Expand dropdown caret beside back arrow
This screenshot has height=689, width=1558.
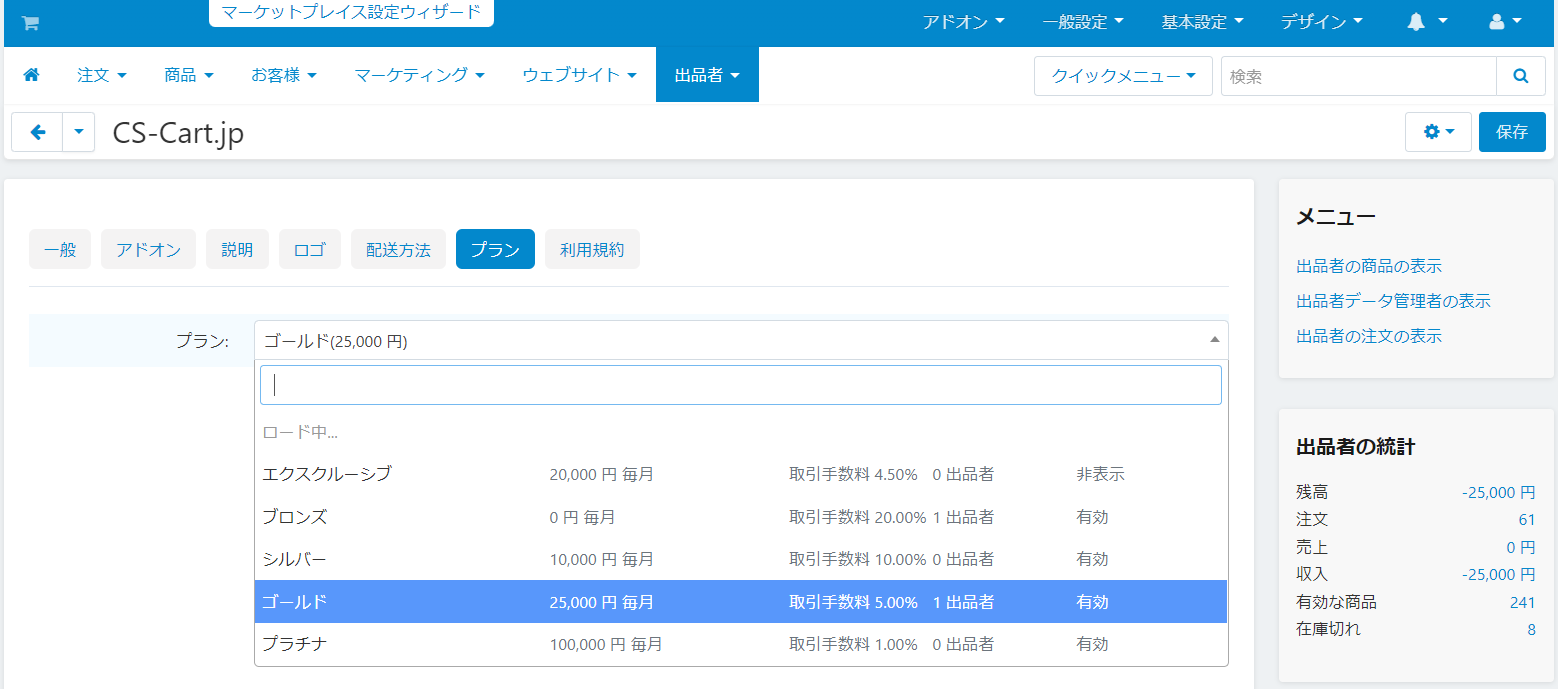[x=79, y=132]
